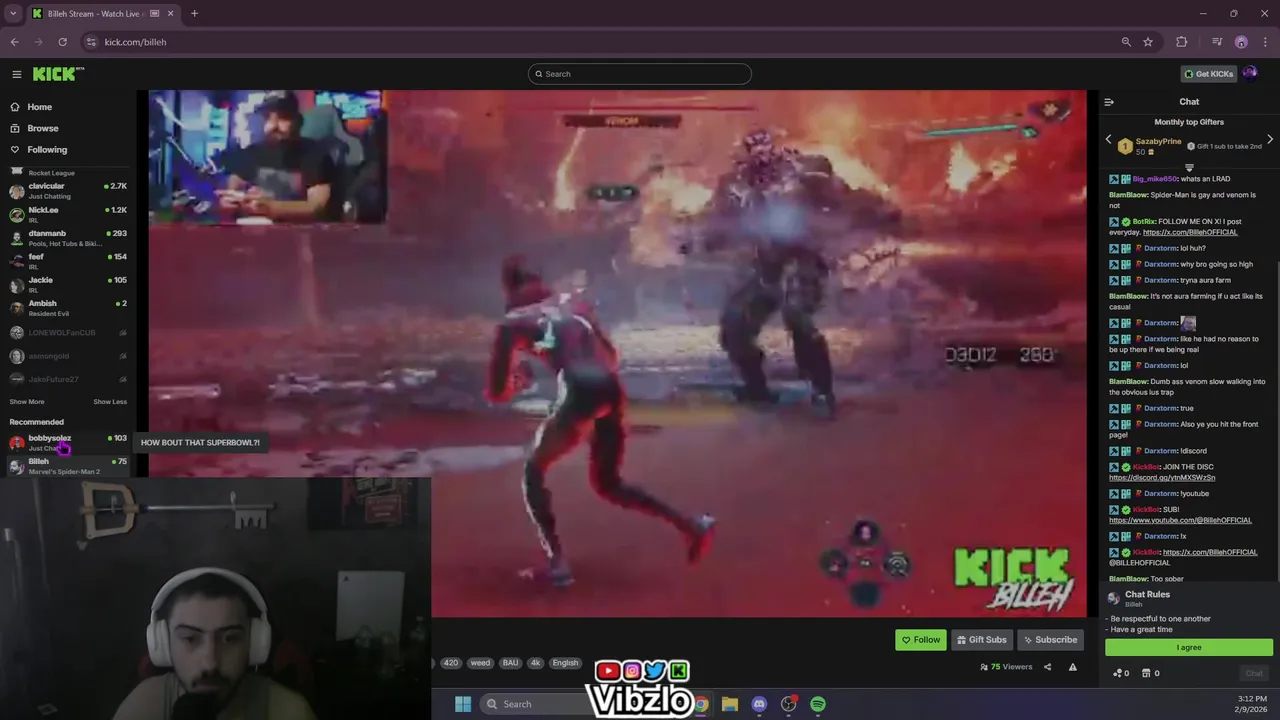Image resolution: width=1280 pixels, height=720 pixels.
Task: Click the Kick search field
Action: (640, 74)
